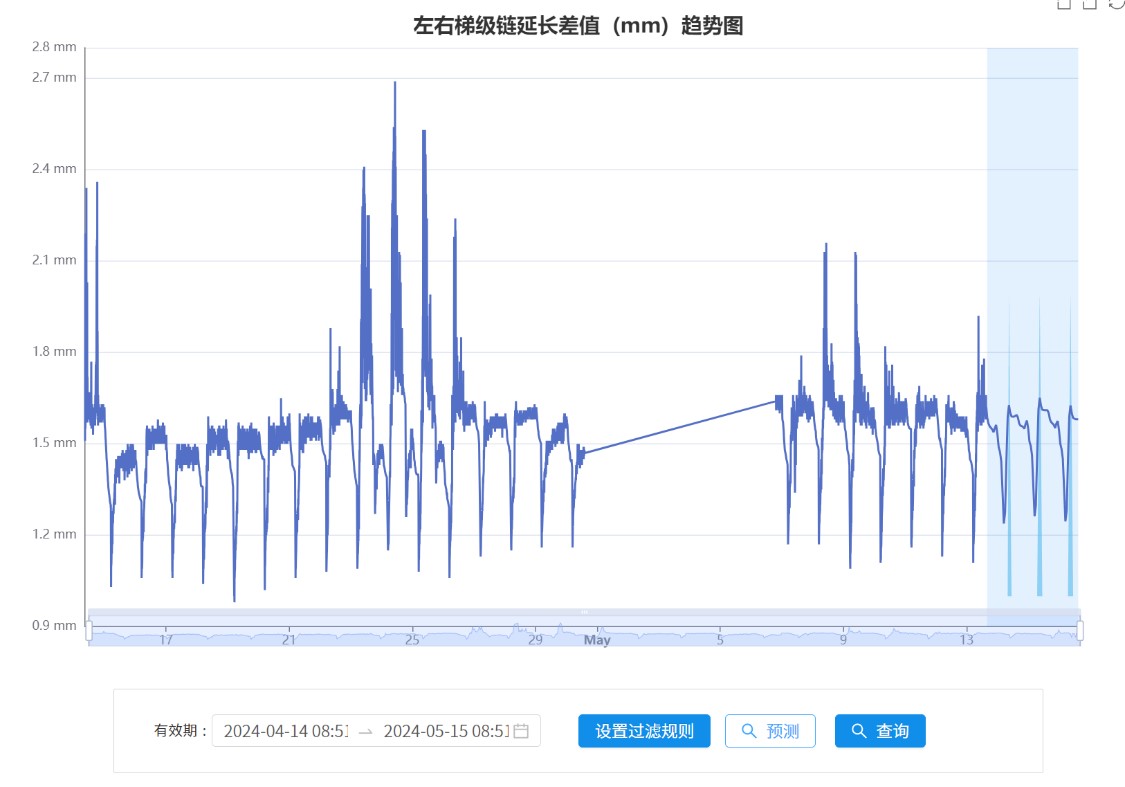Click the restore chart icon at top right
Image resolution: width=1125 pixels, height=787 pixels.
pyautogui.click(x=1117, y=3)
